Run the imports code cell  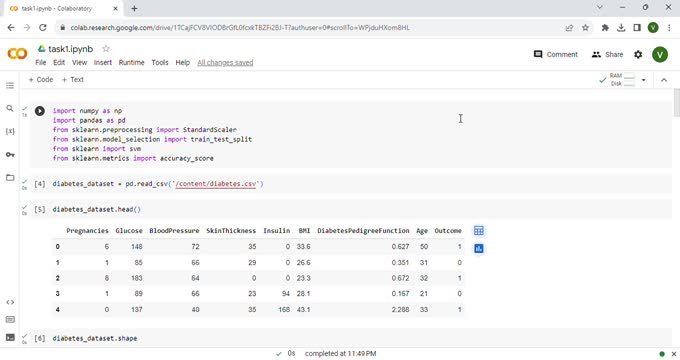tap(39, 111)
